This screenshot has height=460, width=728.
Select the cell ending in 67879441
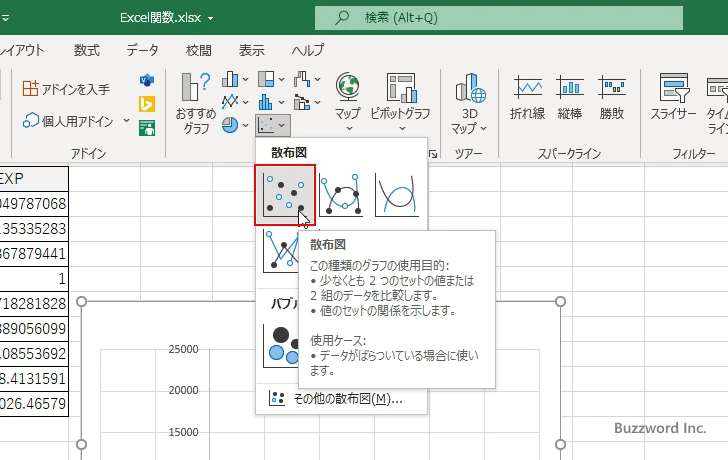(34, 254)
